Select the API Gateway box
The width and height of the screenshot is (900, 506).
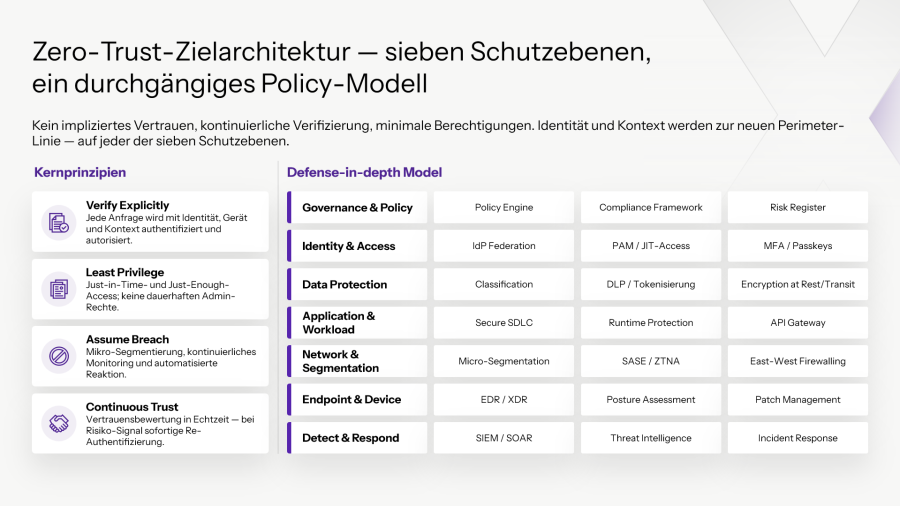[x=798, y=322]
